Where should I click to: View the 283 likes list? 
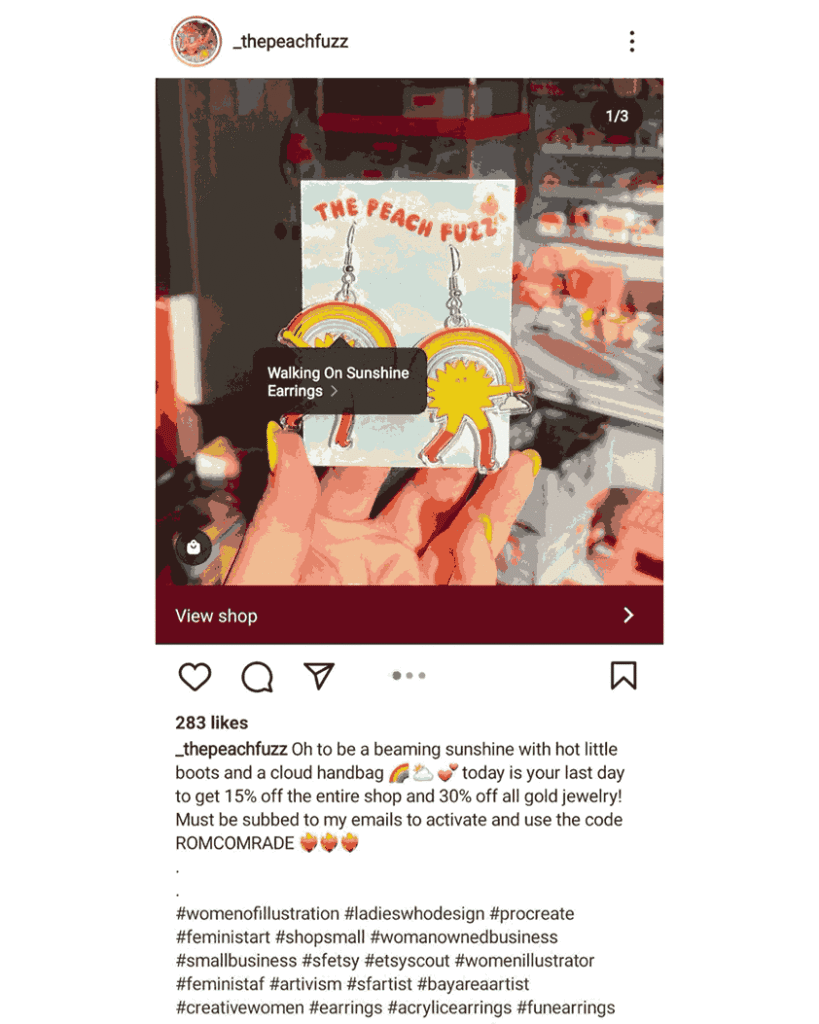click(x=212, y=723)
